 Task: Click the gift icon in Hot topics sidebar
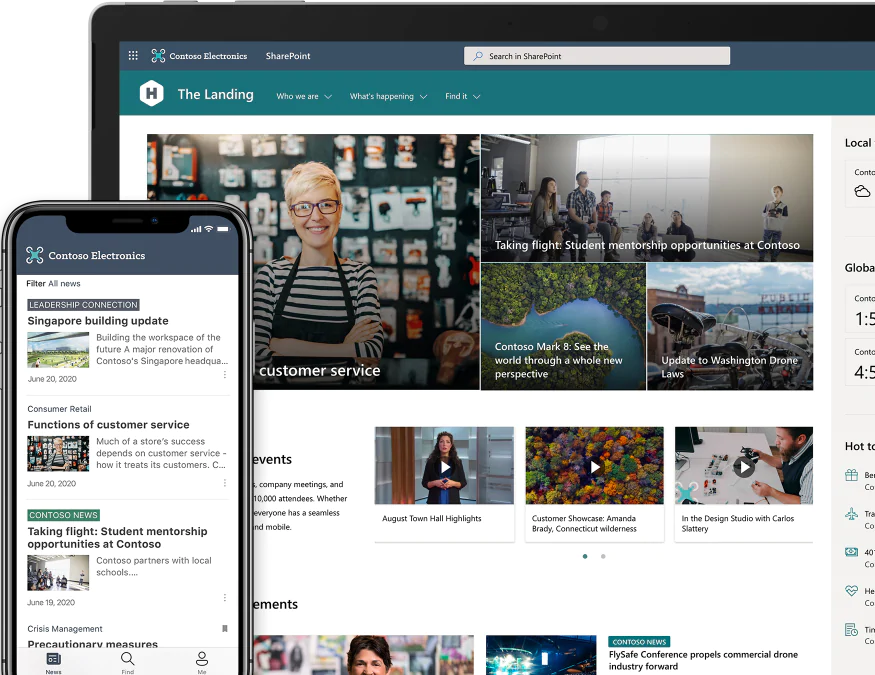[x=850, y=473]
